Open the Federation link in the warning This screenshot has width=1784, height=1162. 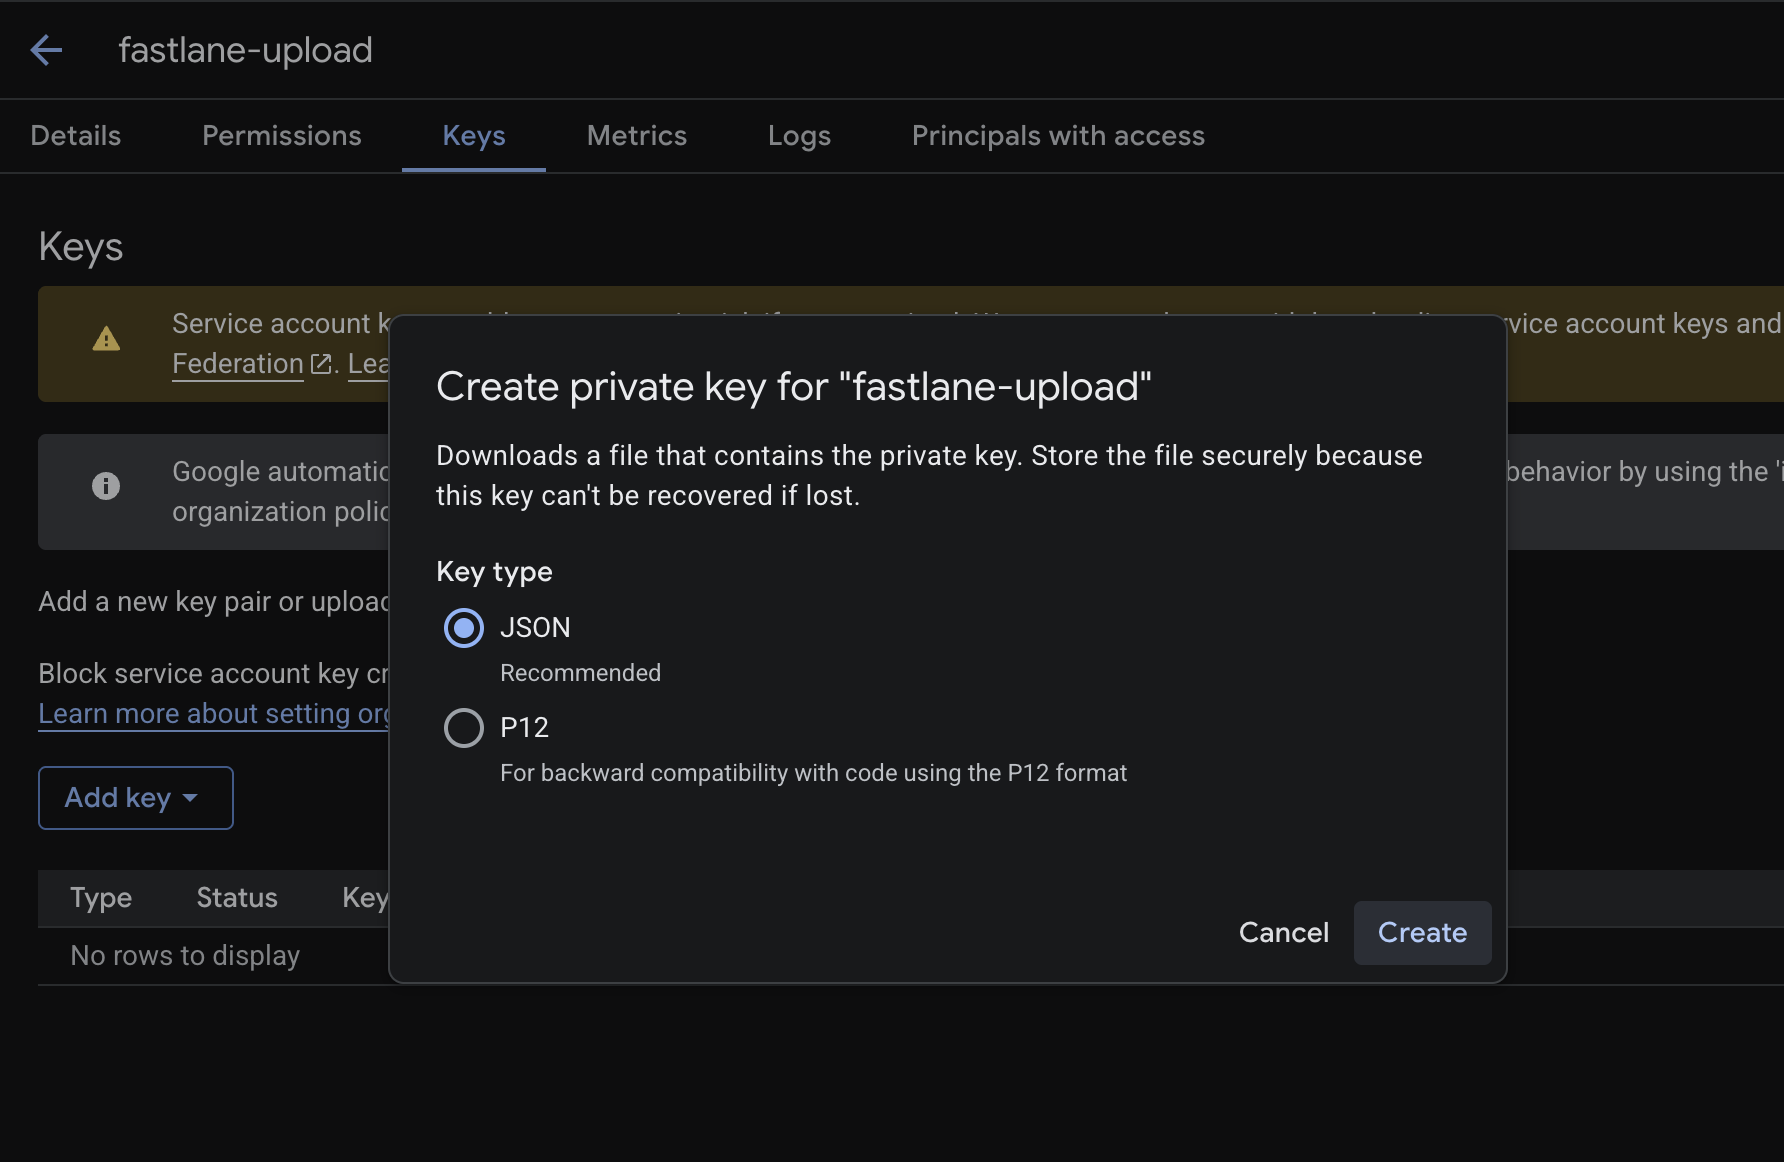(238, 364)
